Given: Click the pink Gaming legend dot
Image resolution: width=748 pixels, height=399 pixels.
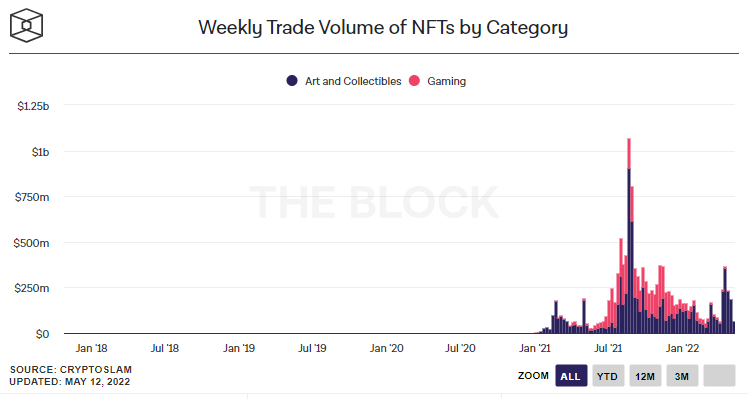Looking at the screenshot, I should 415,81.
